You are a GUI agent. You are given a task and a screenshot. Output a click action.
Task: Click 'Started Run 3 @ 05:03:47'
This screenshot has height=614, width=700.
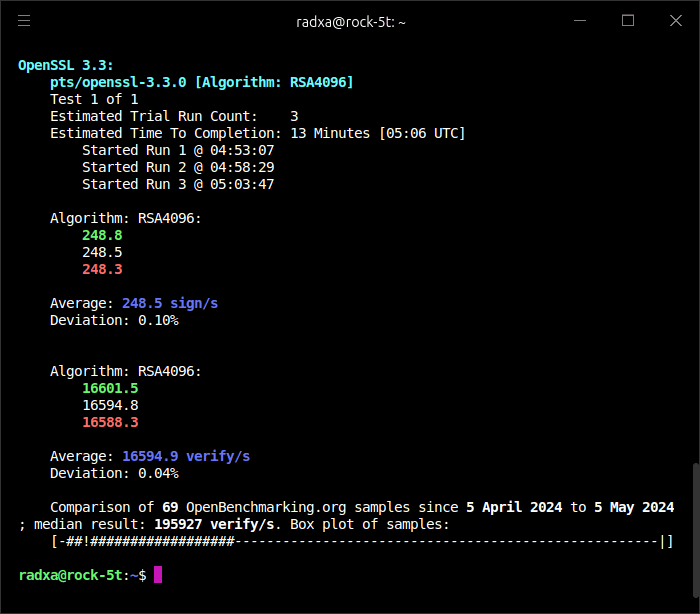tap(178, 184)
